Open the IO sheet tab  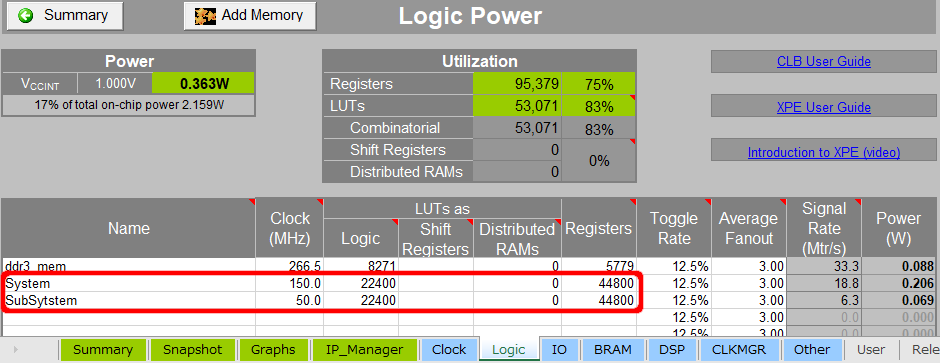[x=559, y=350]
